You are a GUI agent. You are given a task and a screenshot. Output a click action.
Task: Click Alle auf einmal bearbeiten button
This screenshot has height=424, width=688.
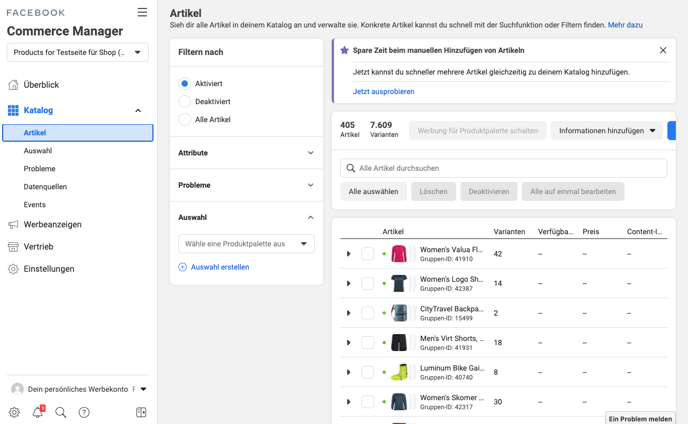pyautogui.click(x=573, y=191)
